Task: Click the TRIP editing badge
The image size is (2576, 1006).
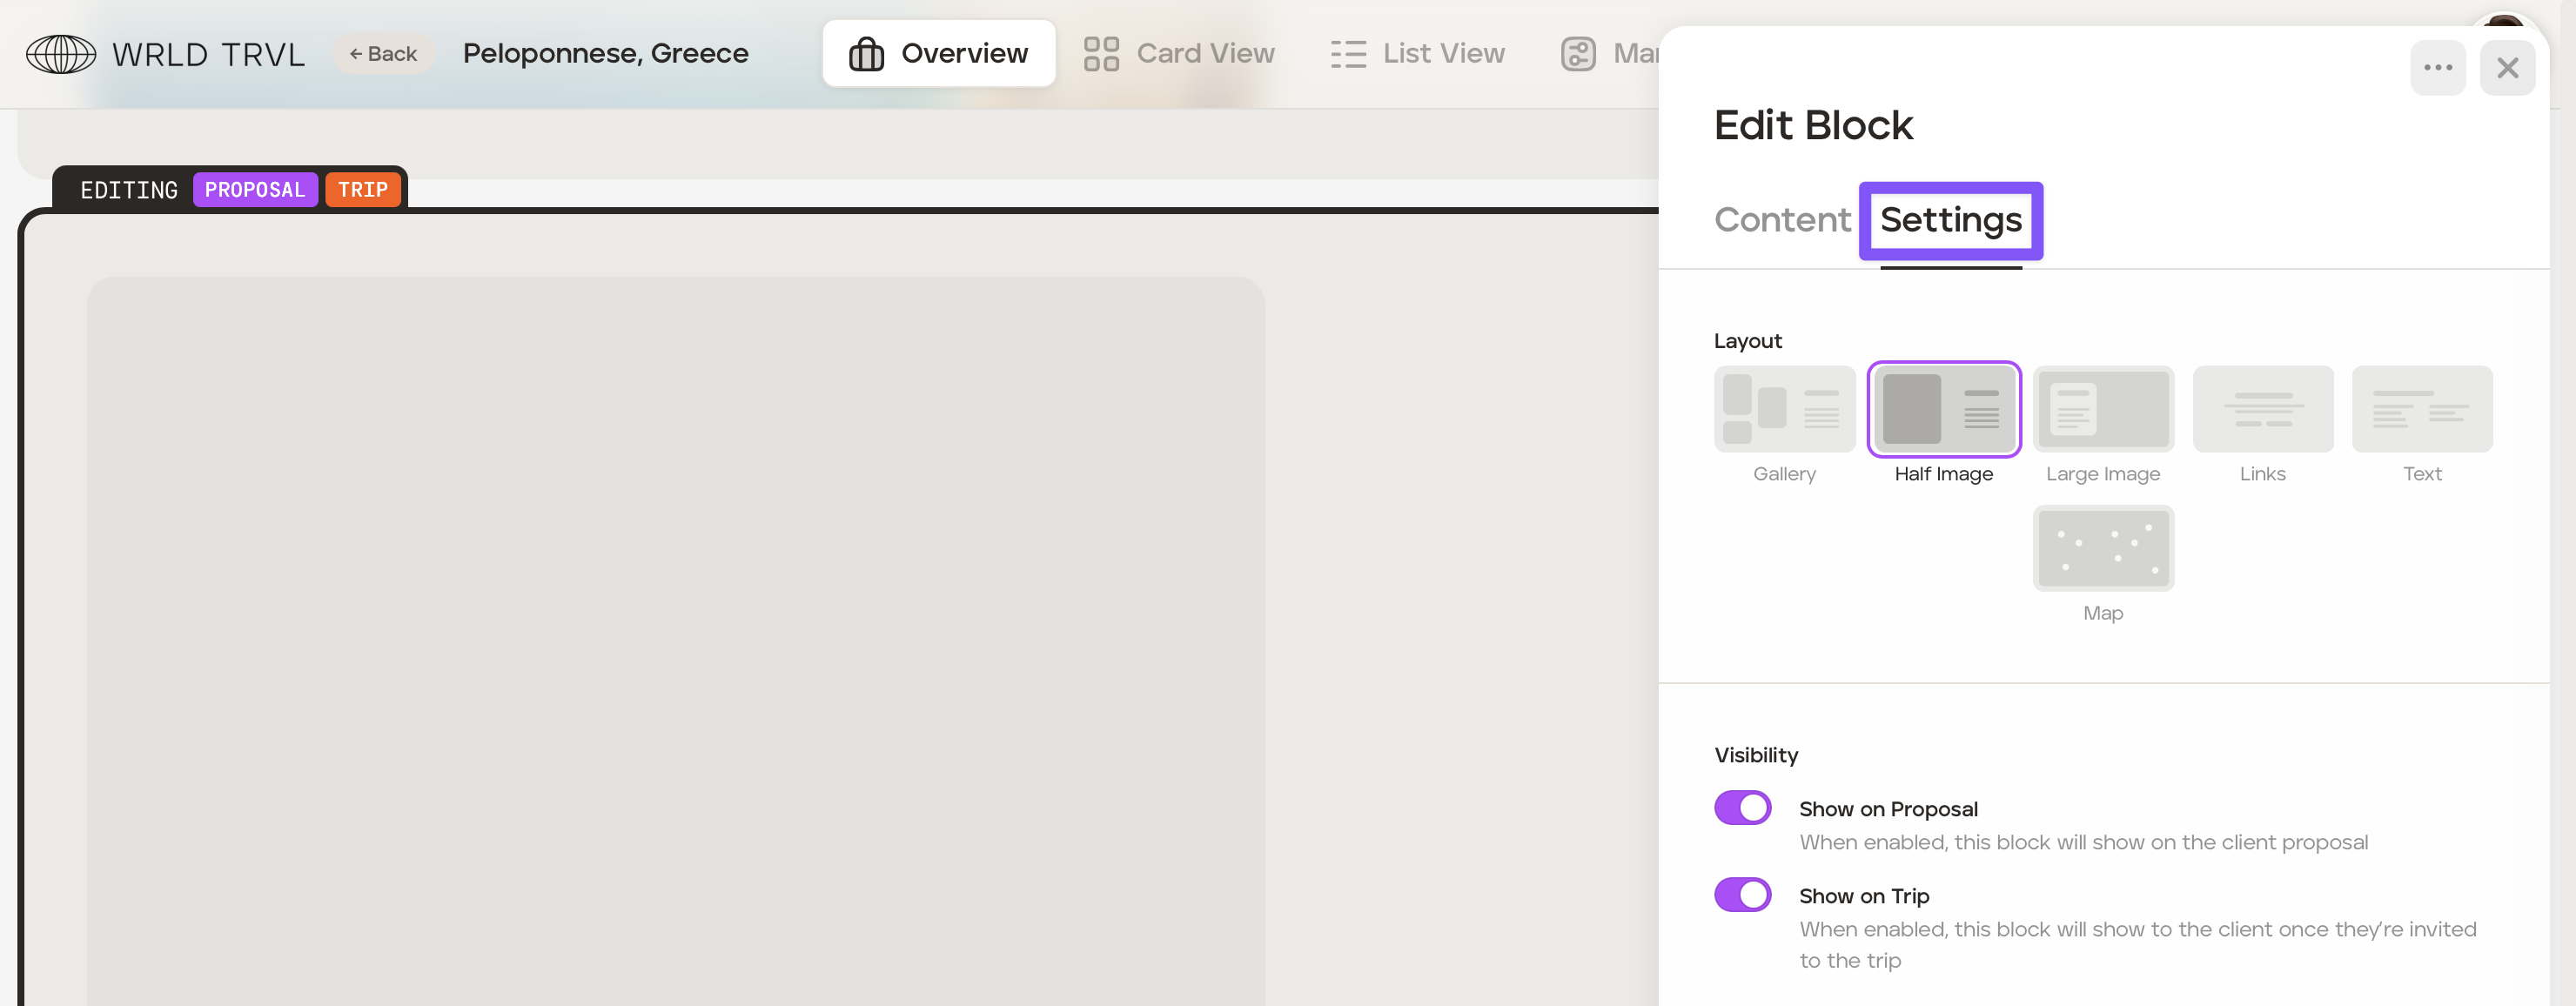Action: tap(362, 190)
